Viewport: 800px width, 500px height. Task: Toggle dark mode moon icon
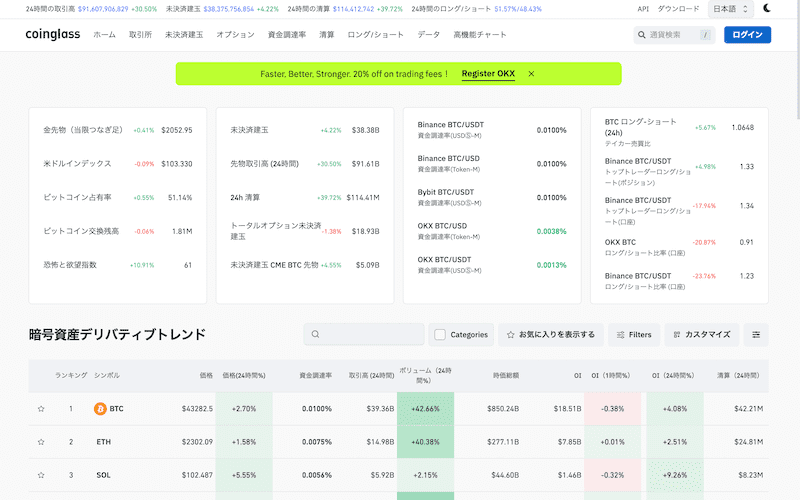click(766, 8)
